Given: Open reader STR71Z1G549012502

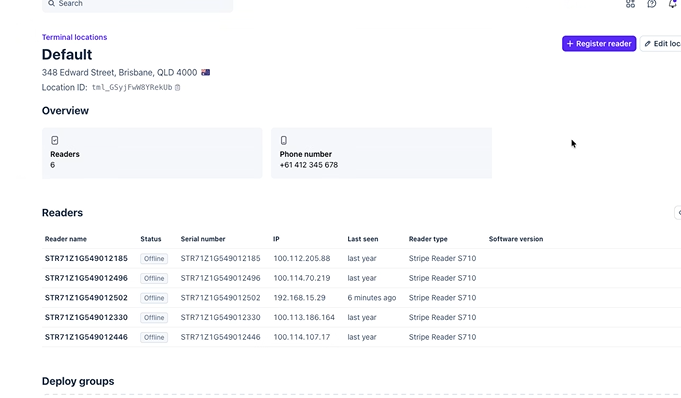Looking at the screenshot, I should [x=86, y=298].
